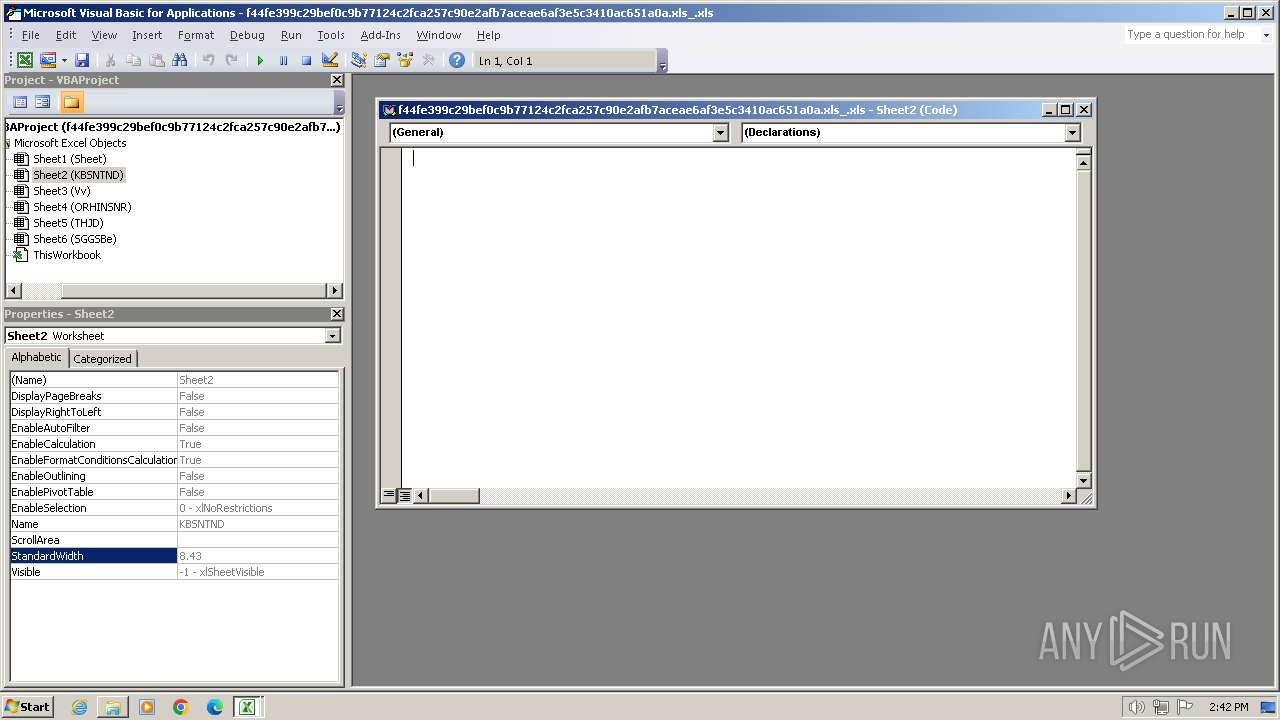Open the Insert object dropdown arrow

tap(64, 61)
